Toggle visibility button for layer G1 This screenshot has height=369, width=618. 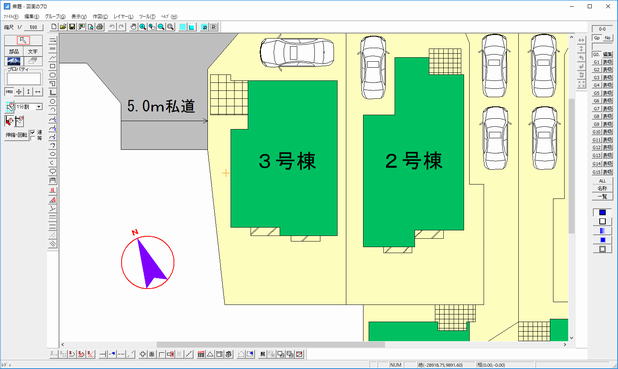(607, 62)
